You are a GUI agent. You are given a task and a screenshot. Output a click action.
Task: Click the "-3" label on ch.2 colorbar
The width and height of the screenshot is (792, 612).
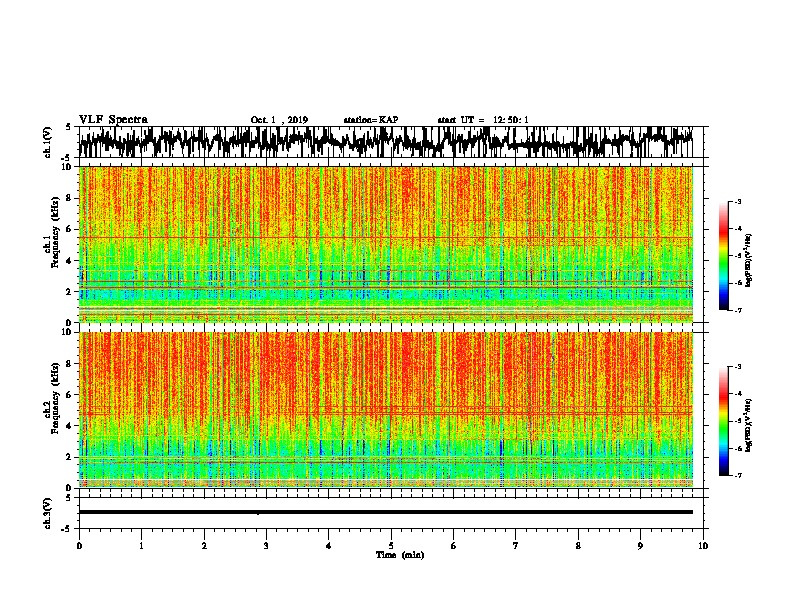pyautogui.click(x=738, y=367)
